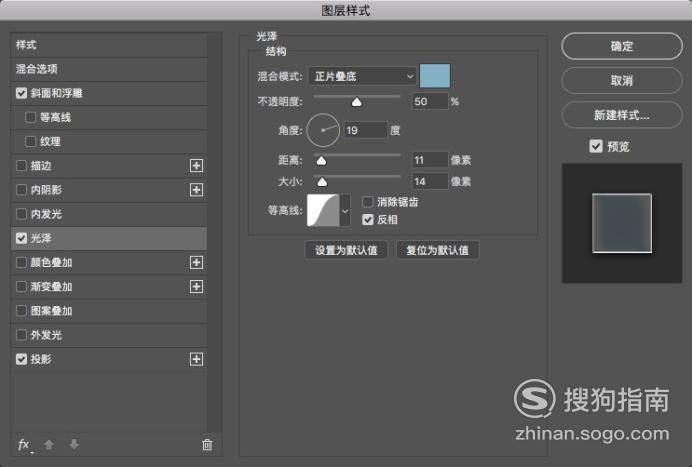Add another 内阴影 effect with its plus icon

(x=196, y=190)
